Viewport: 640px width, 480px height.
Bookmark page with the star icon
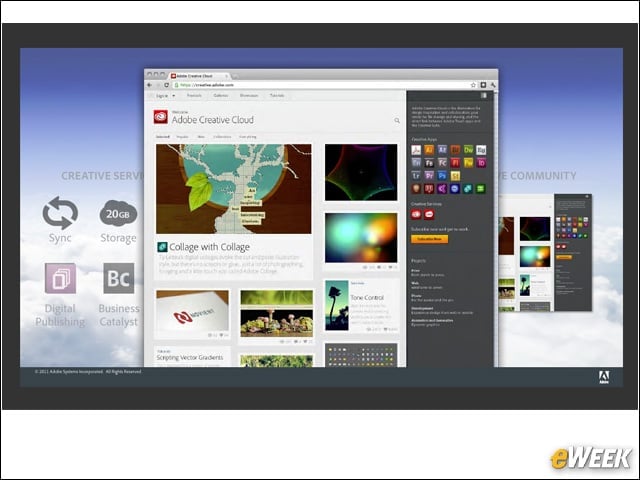click(x=473, y=85)
